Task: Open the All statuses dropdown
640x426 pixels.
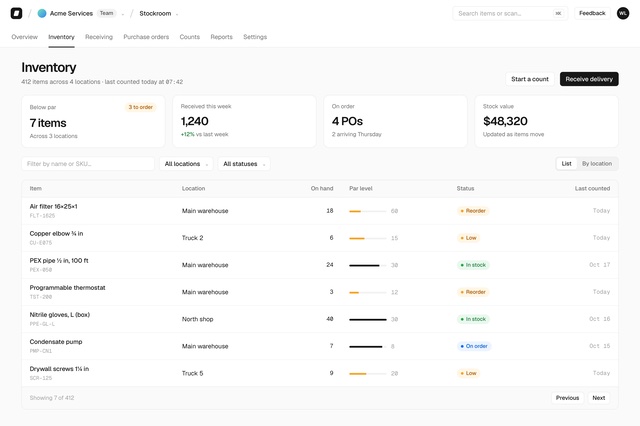Action: click(x=244, y=164)
